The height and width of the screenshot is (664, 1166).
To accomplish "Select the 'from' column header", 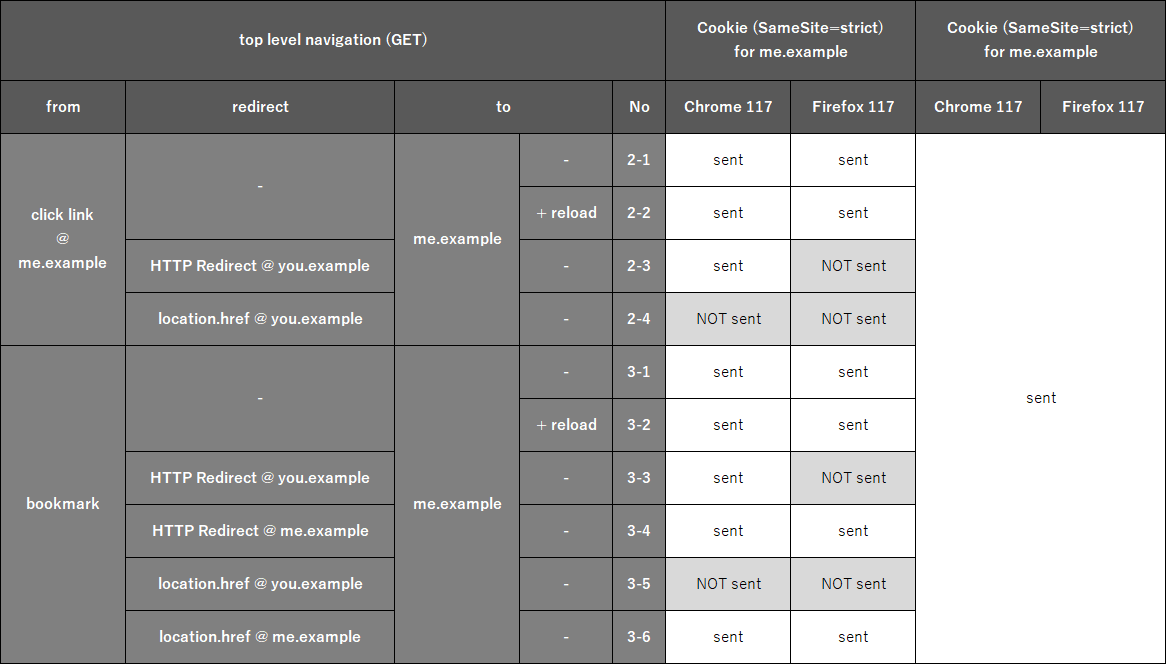I will pos(63,107).
